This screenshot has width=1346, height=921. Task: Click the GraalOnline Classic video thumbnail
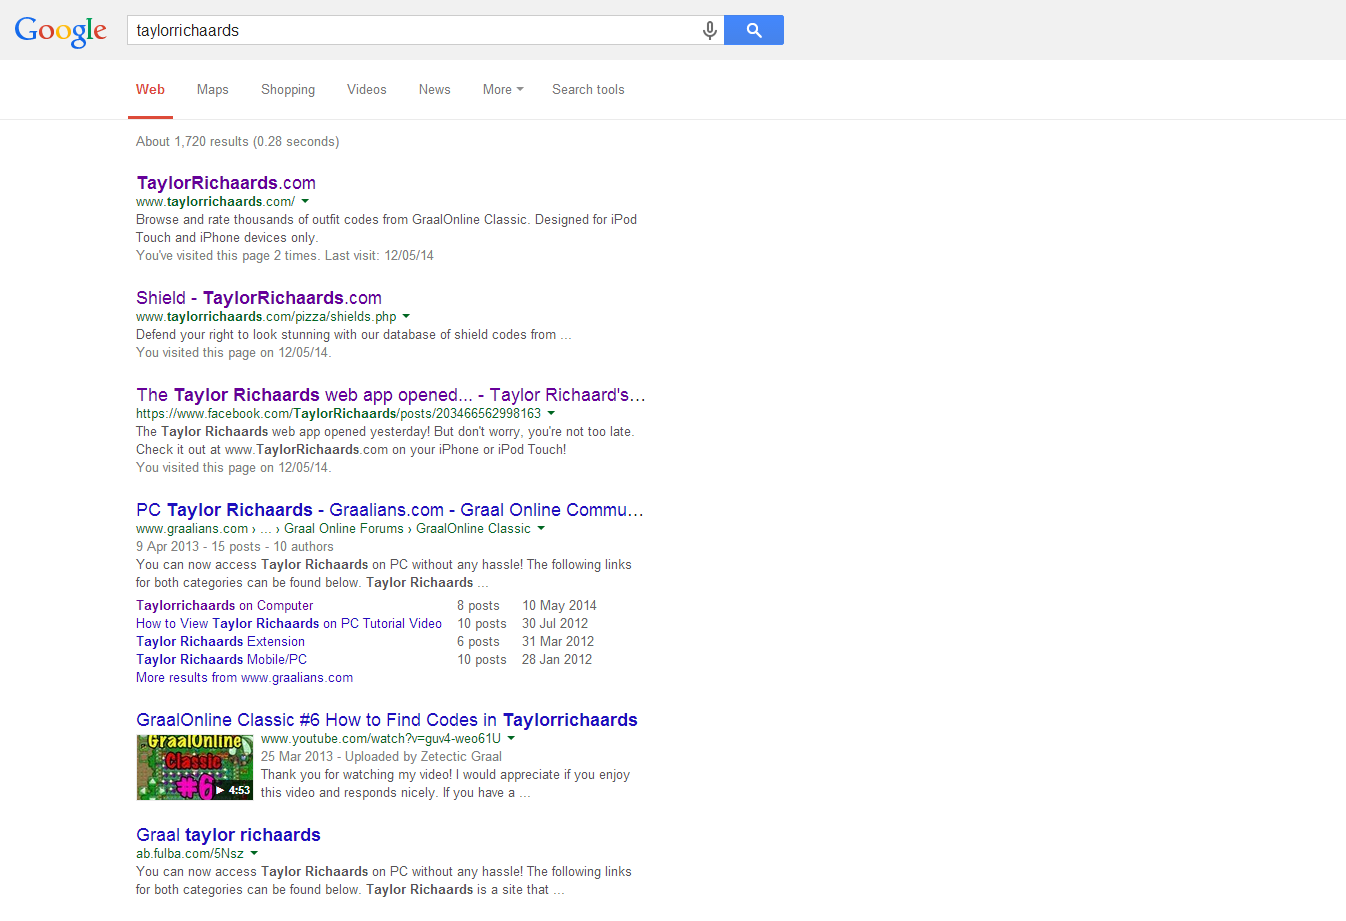pos(195,768)
